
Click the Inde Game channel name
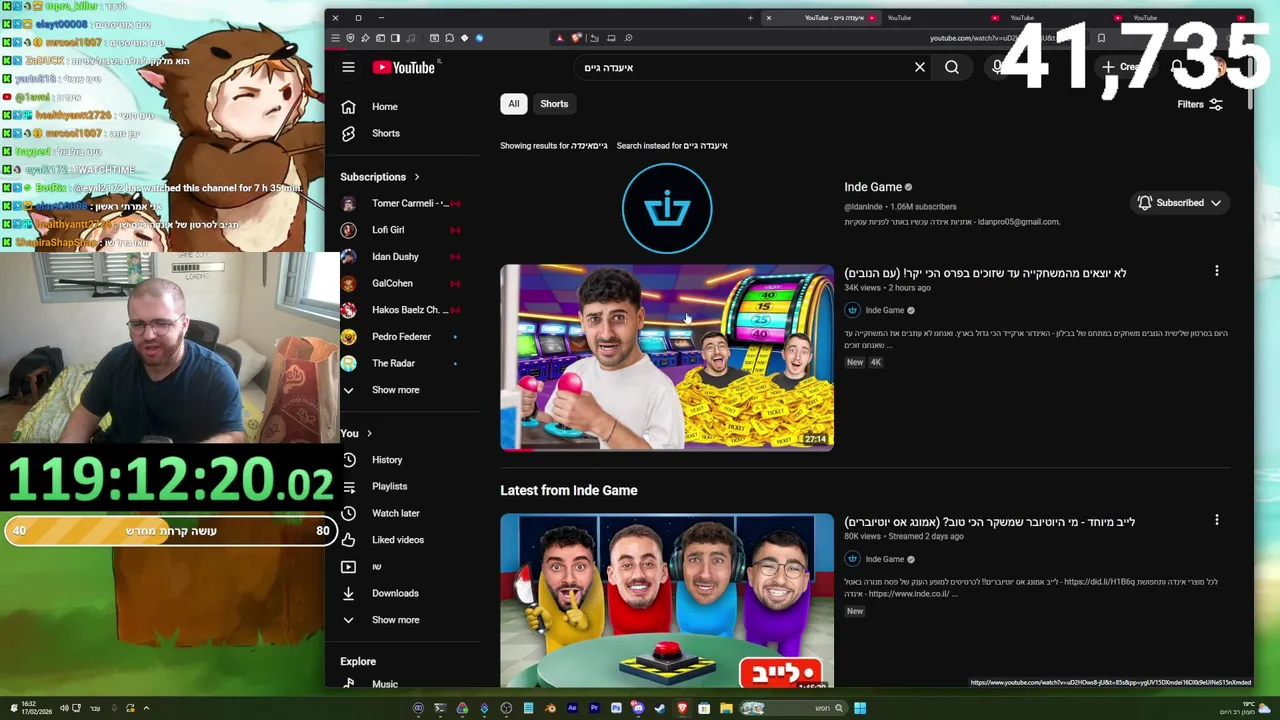(x=873, y=187)
